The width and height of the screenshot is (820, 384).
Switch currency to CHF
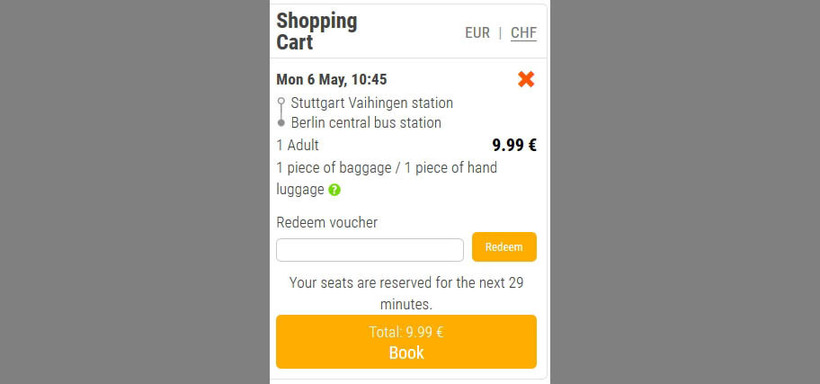(523, 33)
